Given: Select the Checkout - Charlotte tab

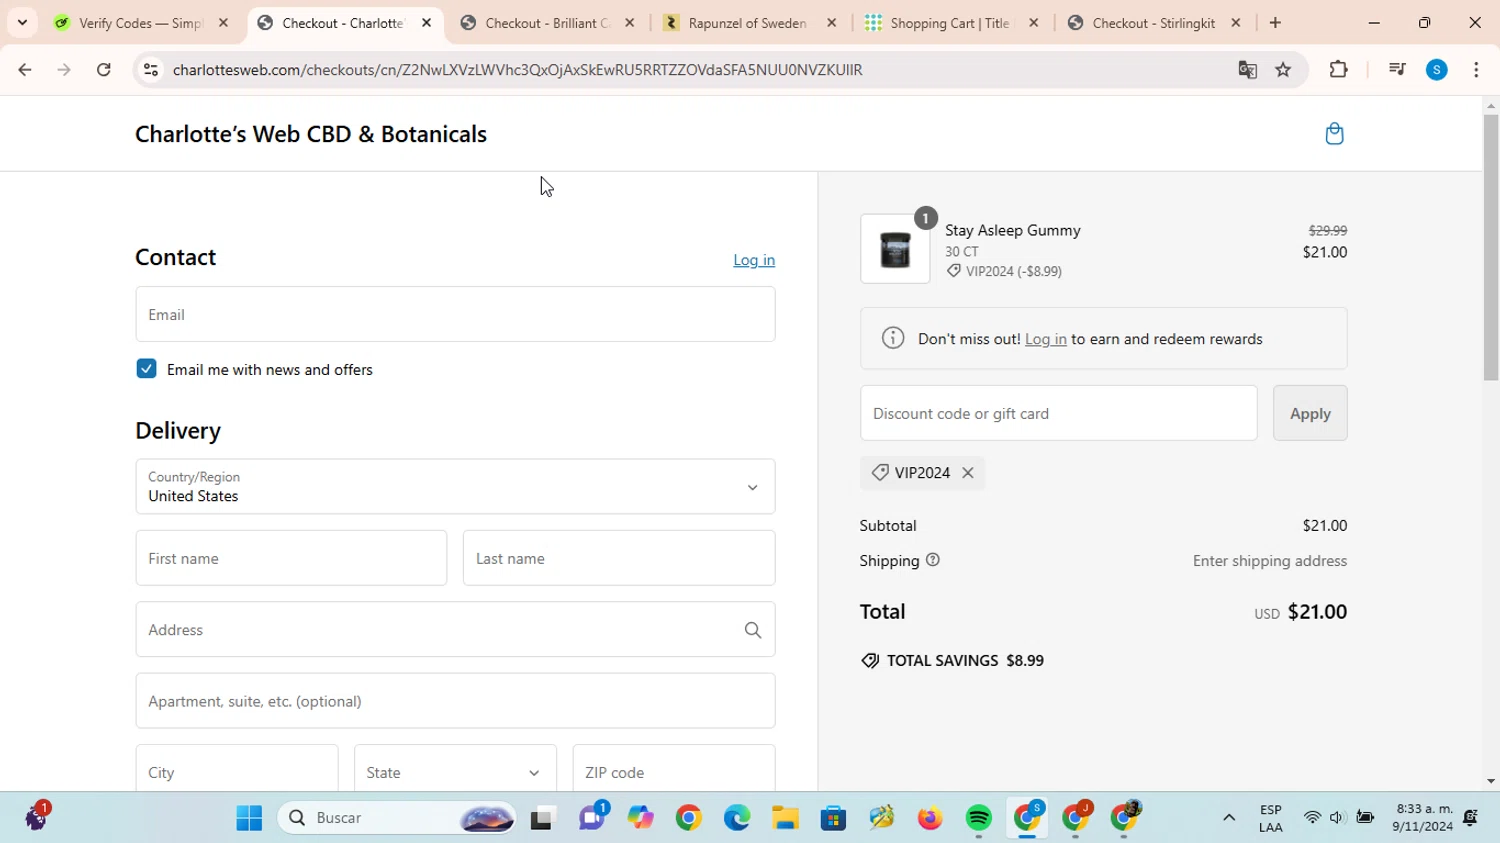Looking at the screenshot, I should [345, 23].
